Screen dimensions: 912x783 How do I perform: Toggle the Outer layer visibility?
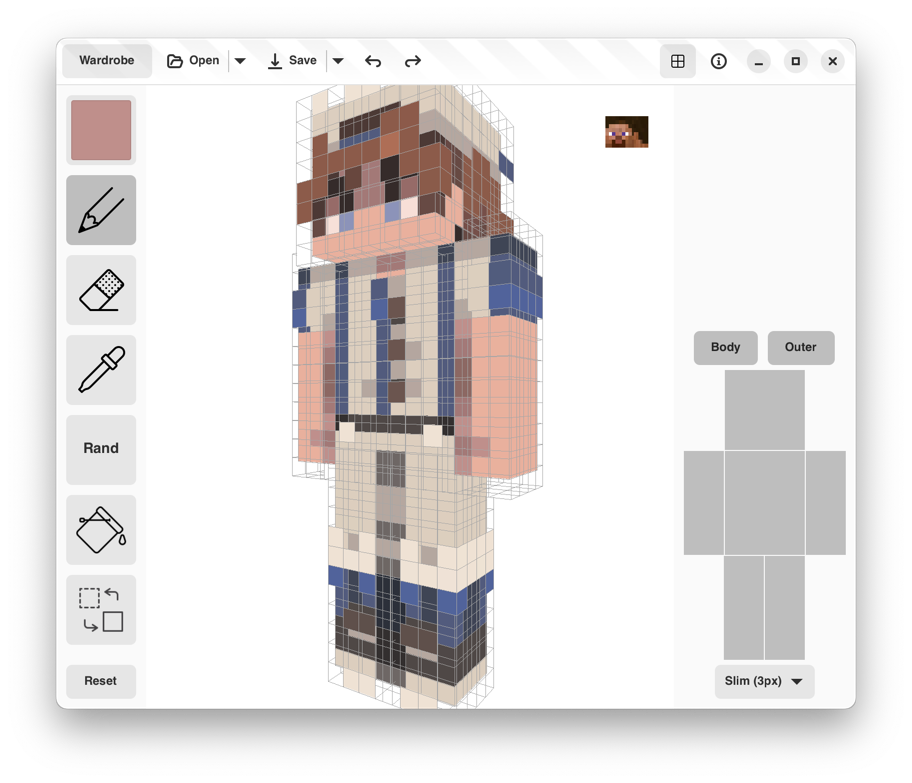point(801,347)
